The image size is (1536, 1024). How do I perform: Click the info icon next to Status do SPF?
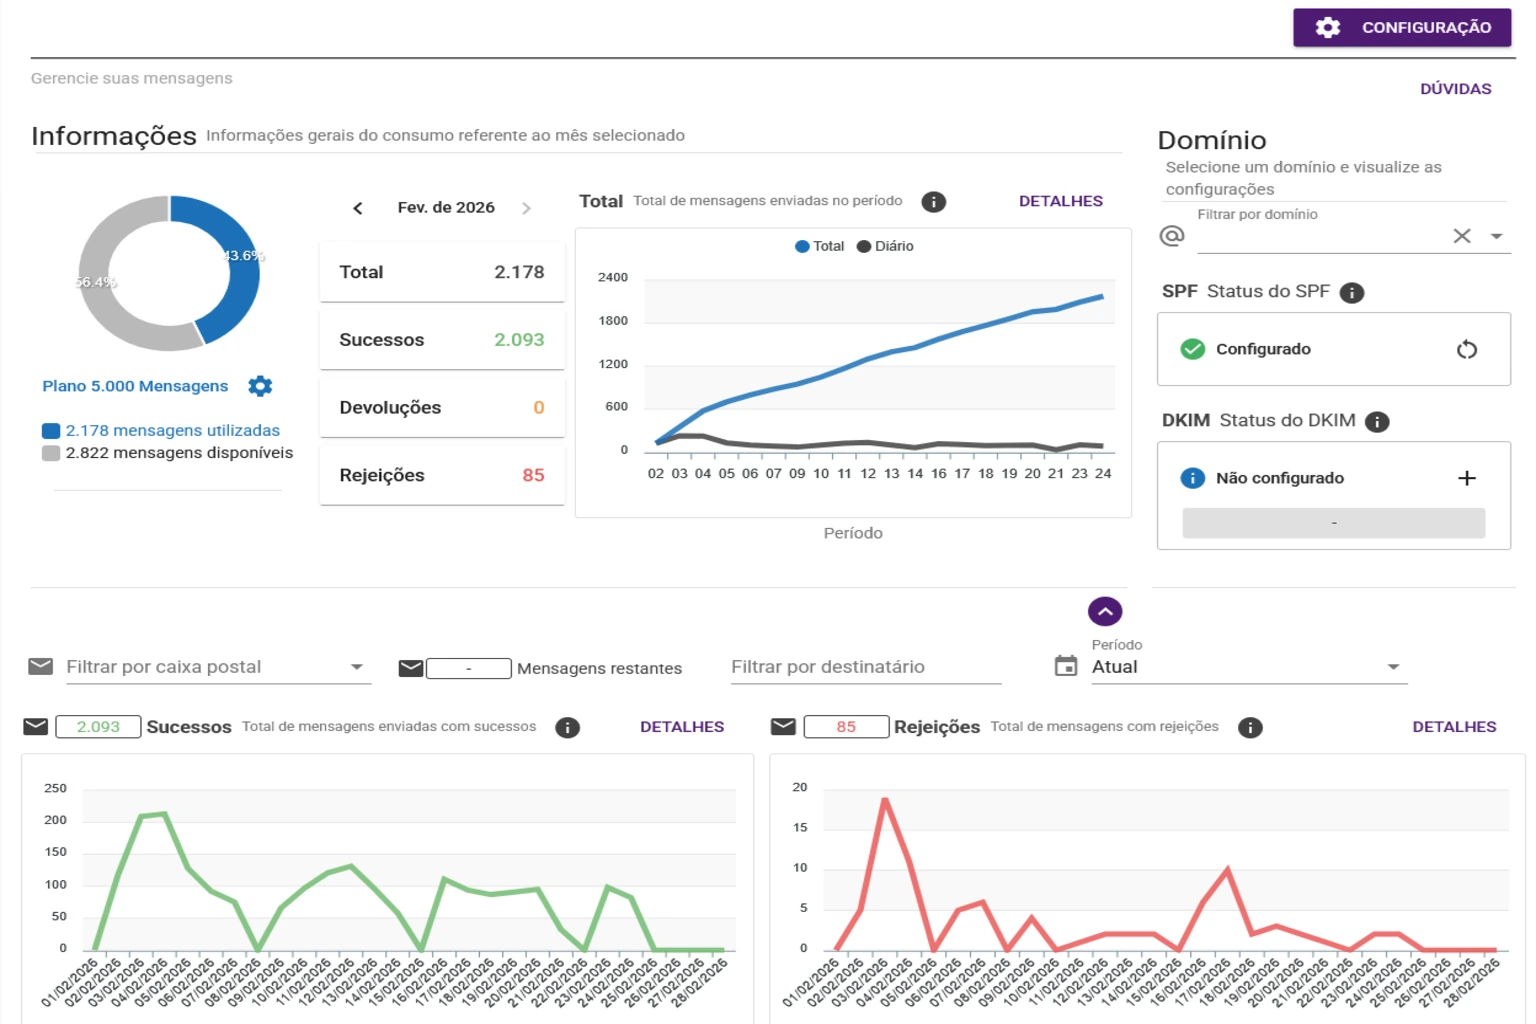1352,292
